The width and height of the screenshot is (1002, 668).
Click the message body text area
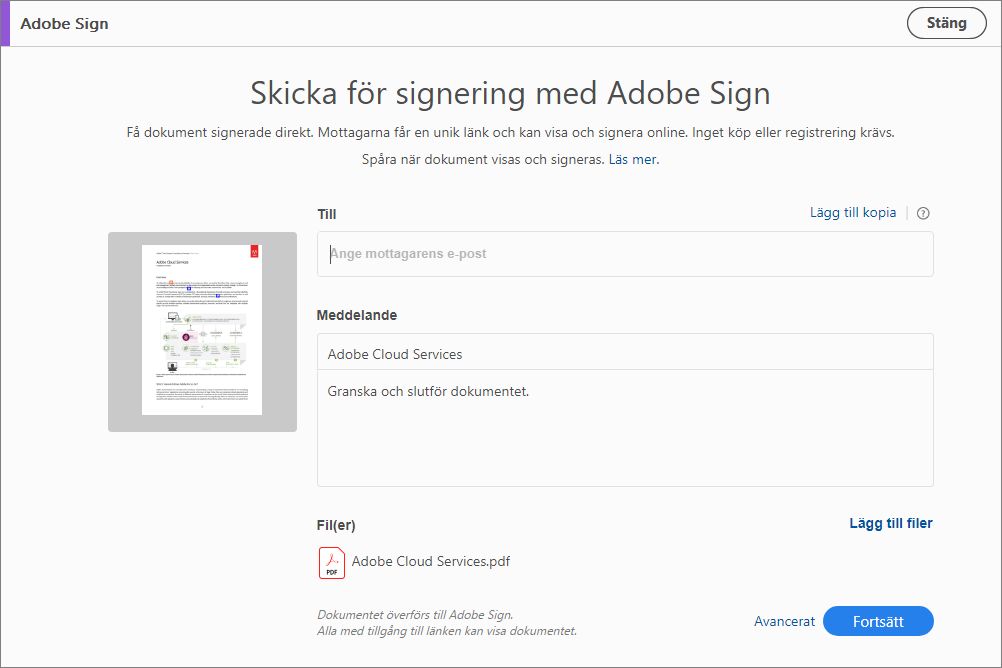pyautogui.click(x=625, y=430)
